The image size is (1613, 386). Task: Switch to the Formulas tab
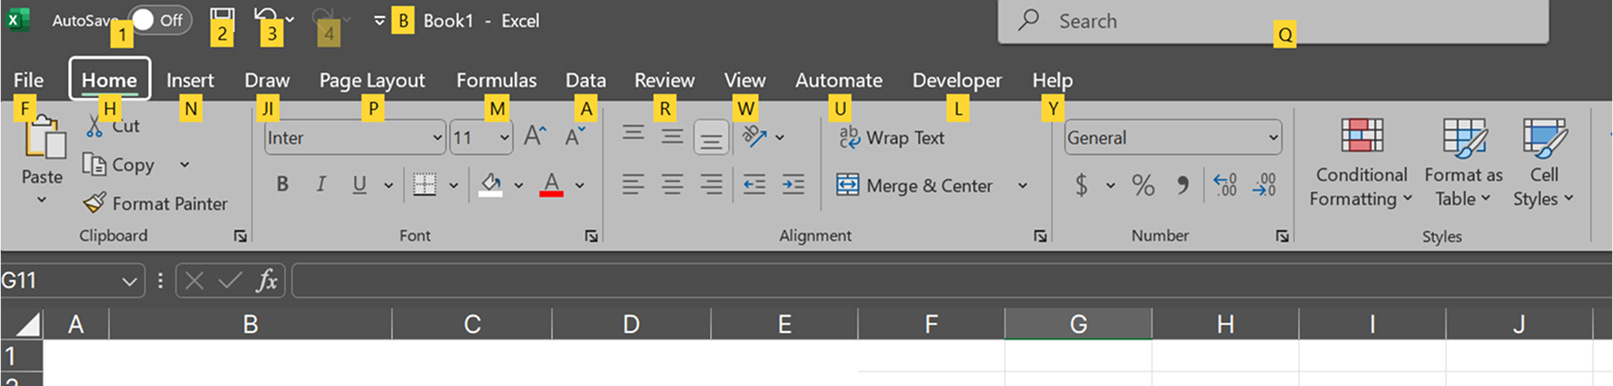point(496,80)
